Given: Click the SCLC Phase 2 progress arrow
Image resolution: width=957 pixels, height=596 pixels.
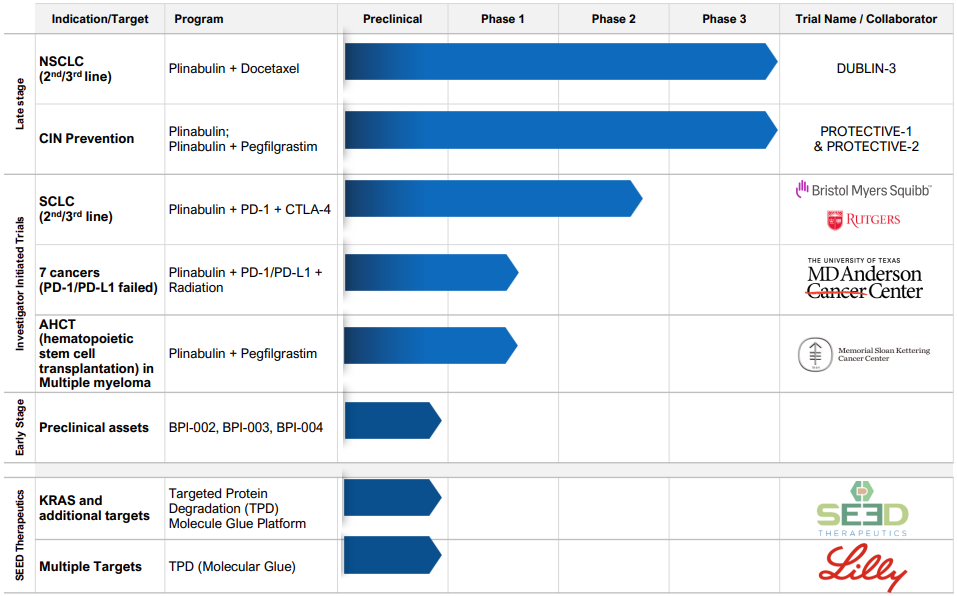Looking at the screenshot, I should pos(492,198).
